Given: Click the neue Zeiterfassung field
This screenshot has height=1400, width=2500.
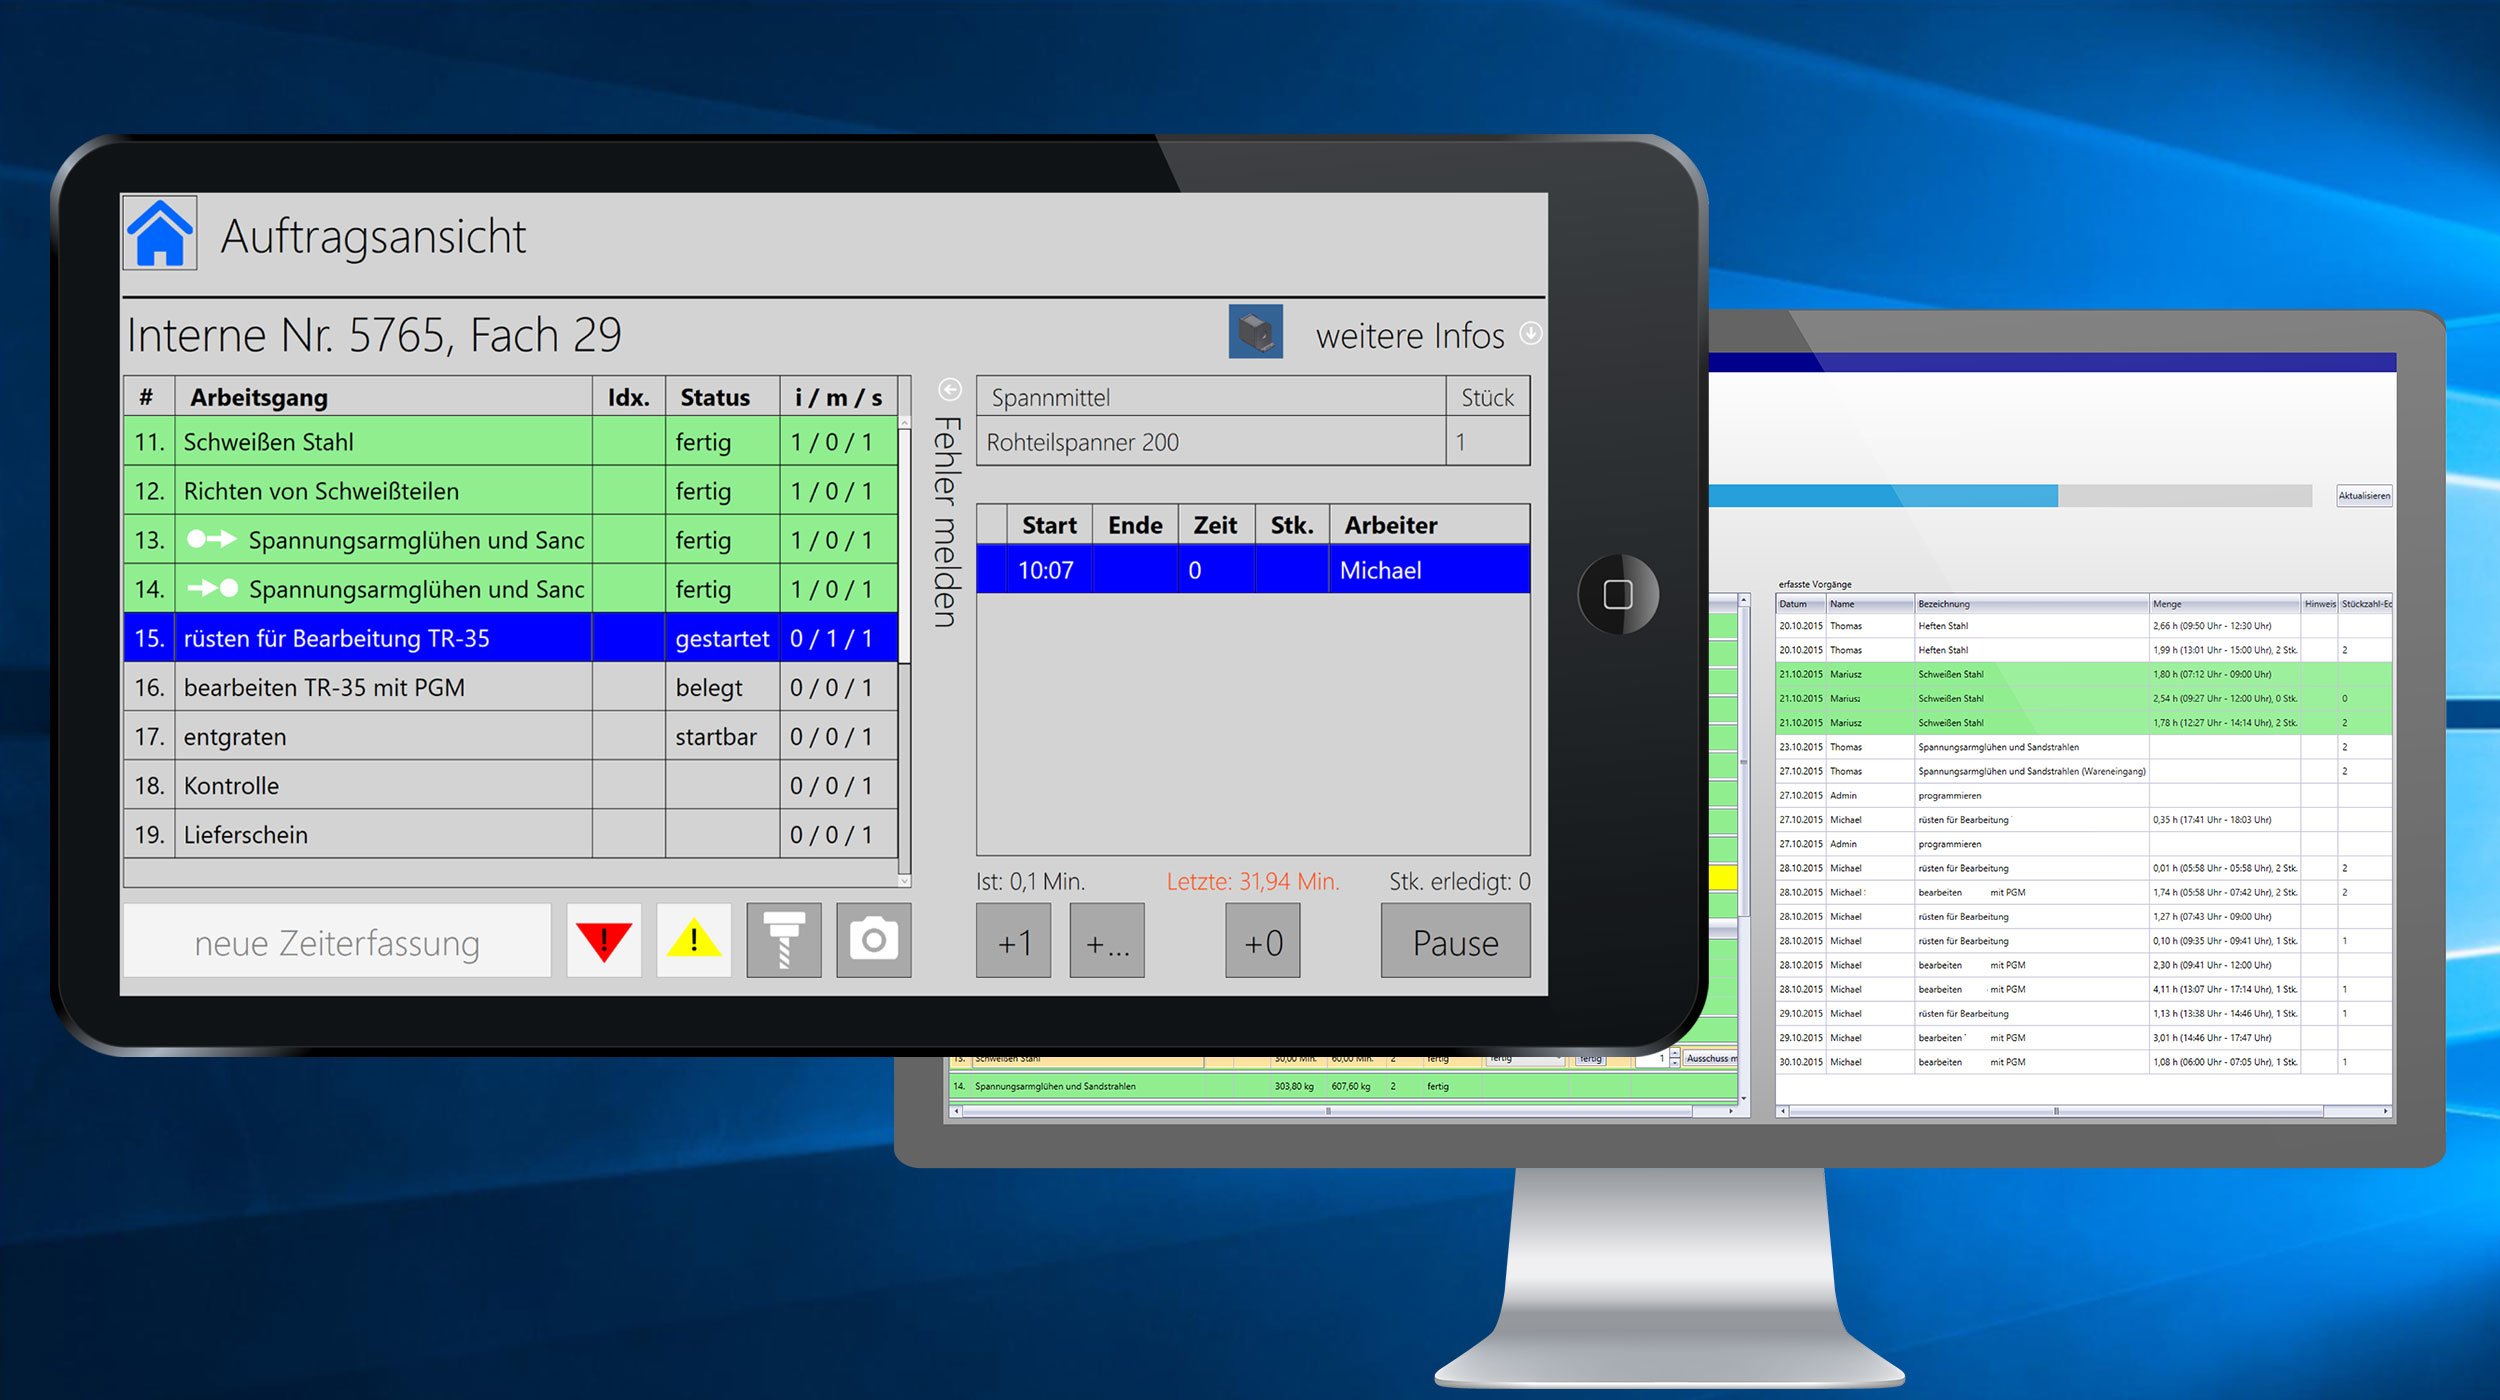Looking at the screenshot, I should click(x=337, y=941).
